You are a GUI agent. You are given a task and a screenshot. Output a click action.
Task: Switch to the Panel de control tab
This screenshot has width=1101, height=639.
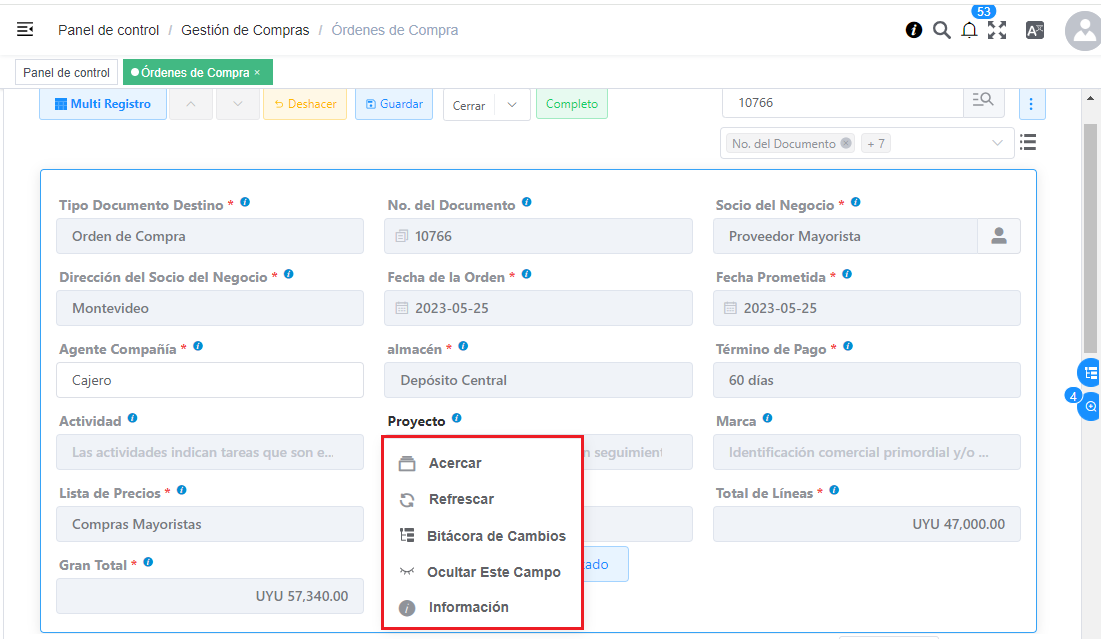[x=65, y=72]
